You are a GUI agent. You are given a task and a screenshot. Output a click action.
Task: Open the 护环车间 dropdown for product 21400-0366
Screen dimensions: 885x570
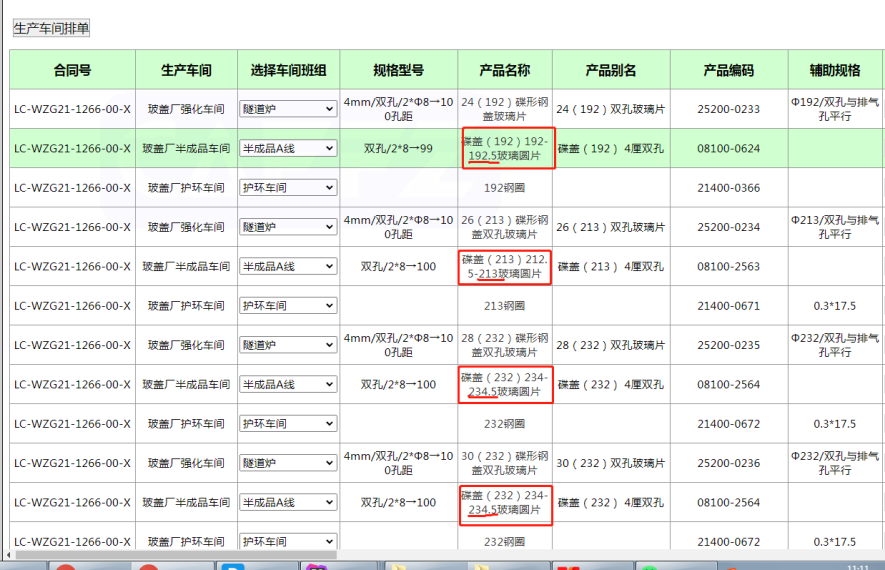pos(288,188)
